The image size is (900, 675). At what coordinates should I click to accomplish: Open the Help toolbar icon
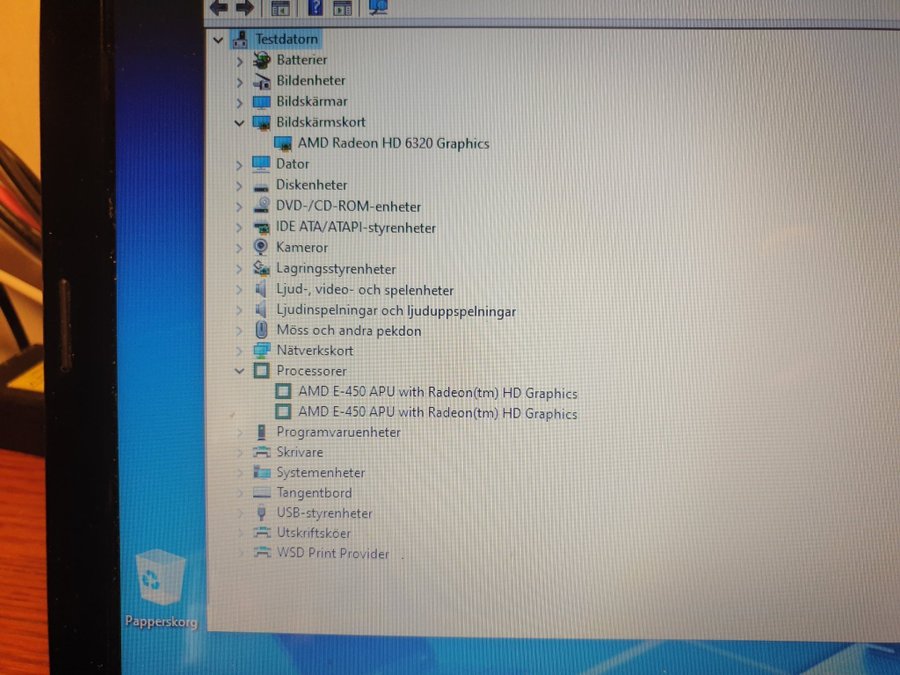(x=315, y=7)
